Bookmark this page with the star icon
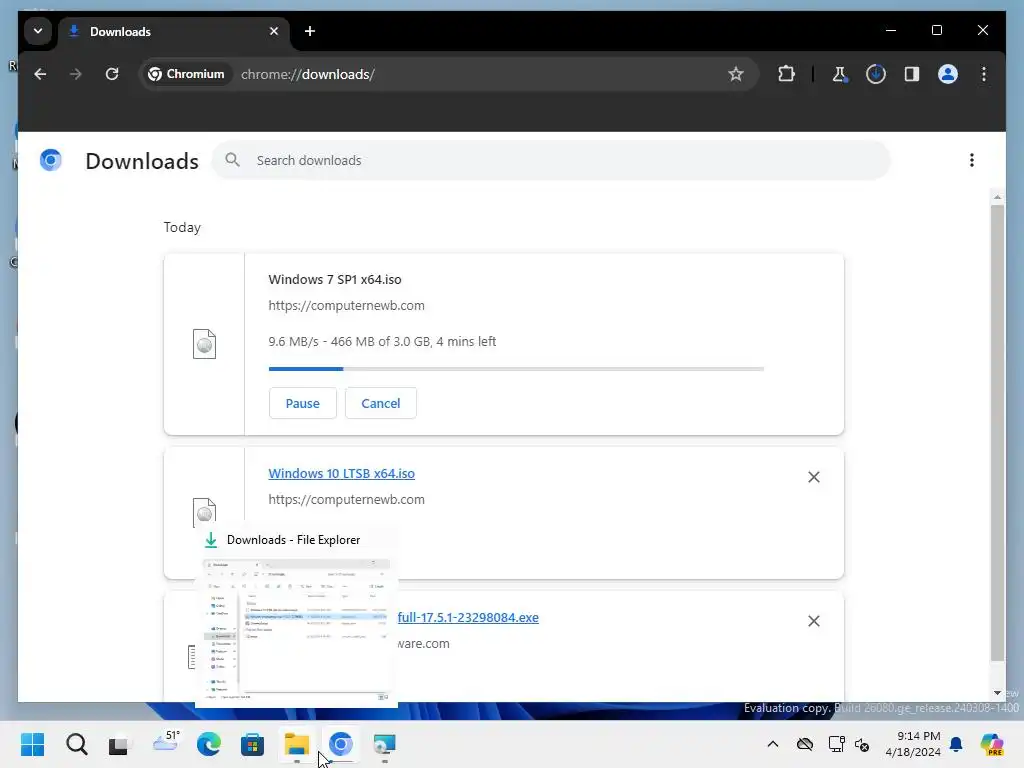Screen dimensions: 1024x768 pos(736,74)
